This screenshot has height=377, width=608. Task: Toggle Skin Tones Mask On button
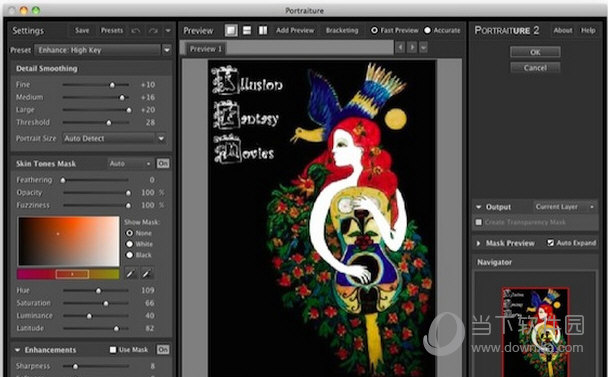tap(163, 164)
